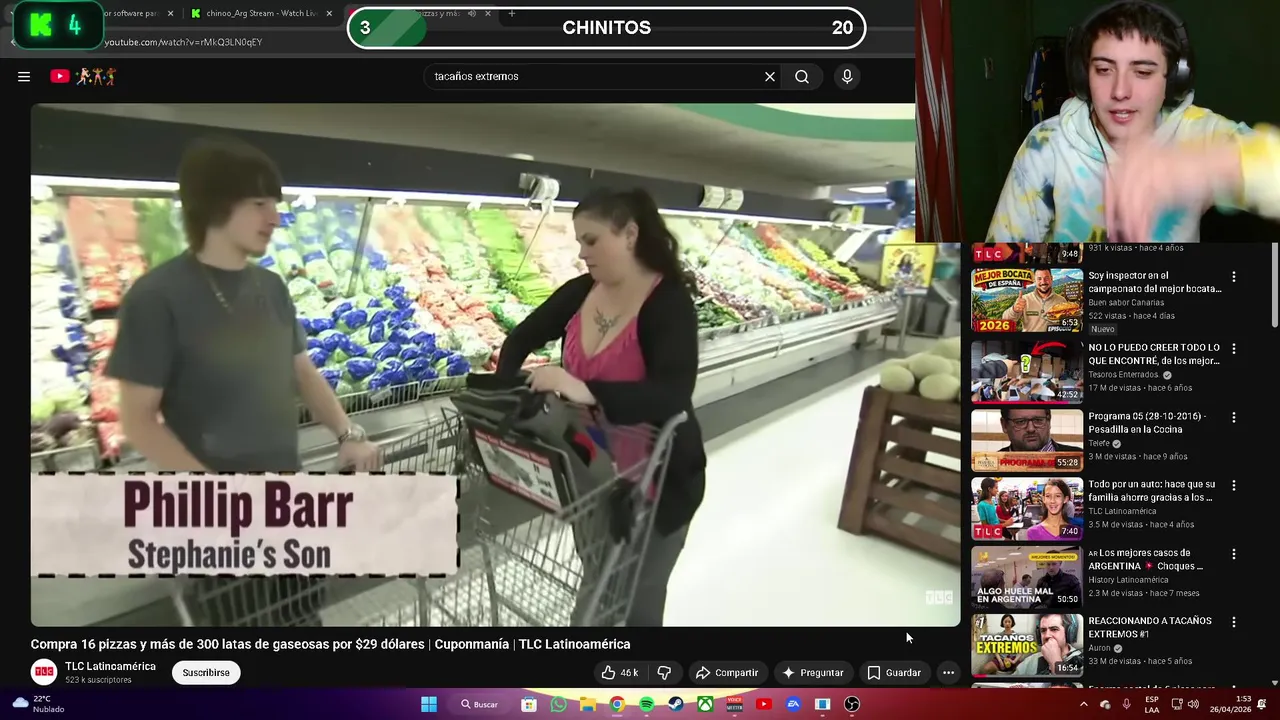Open the EA app from the taskbar
Viewport: 1280px width, 720px height.
coord(793,704)
